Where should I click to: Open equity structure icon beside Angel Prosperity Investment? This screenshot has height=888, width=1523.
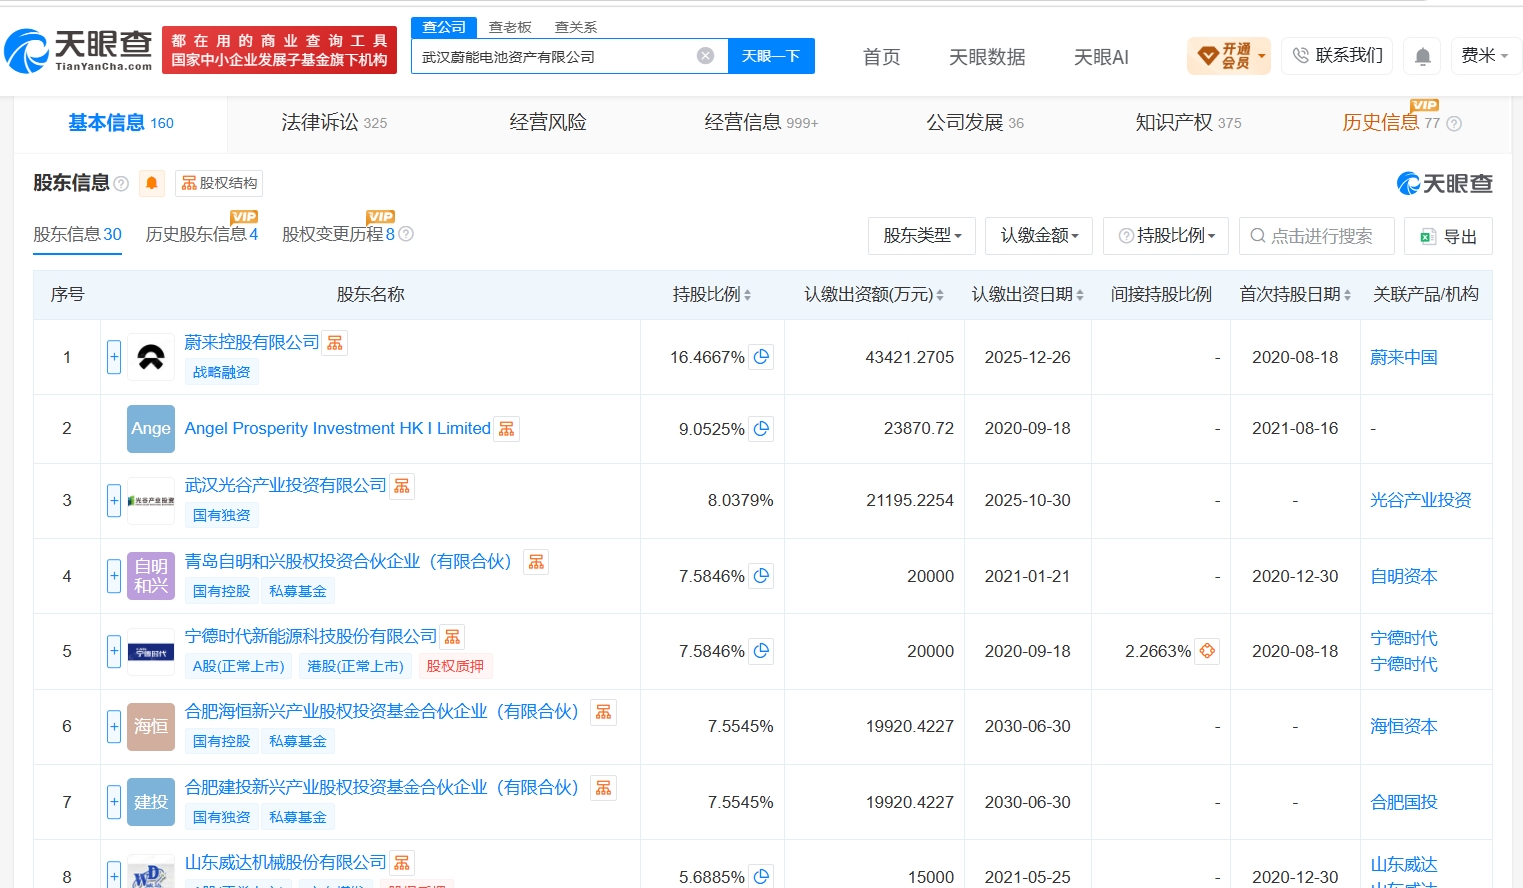pos(507,429)
